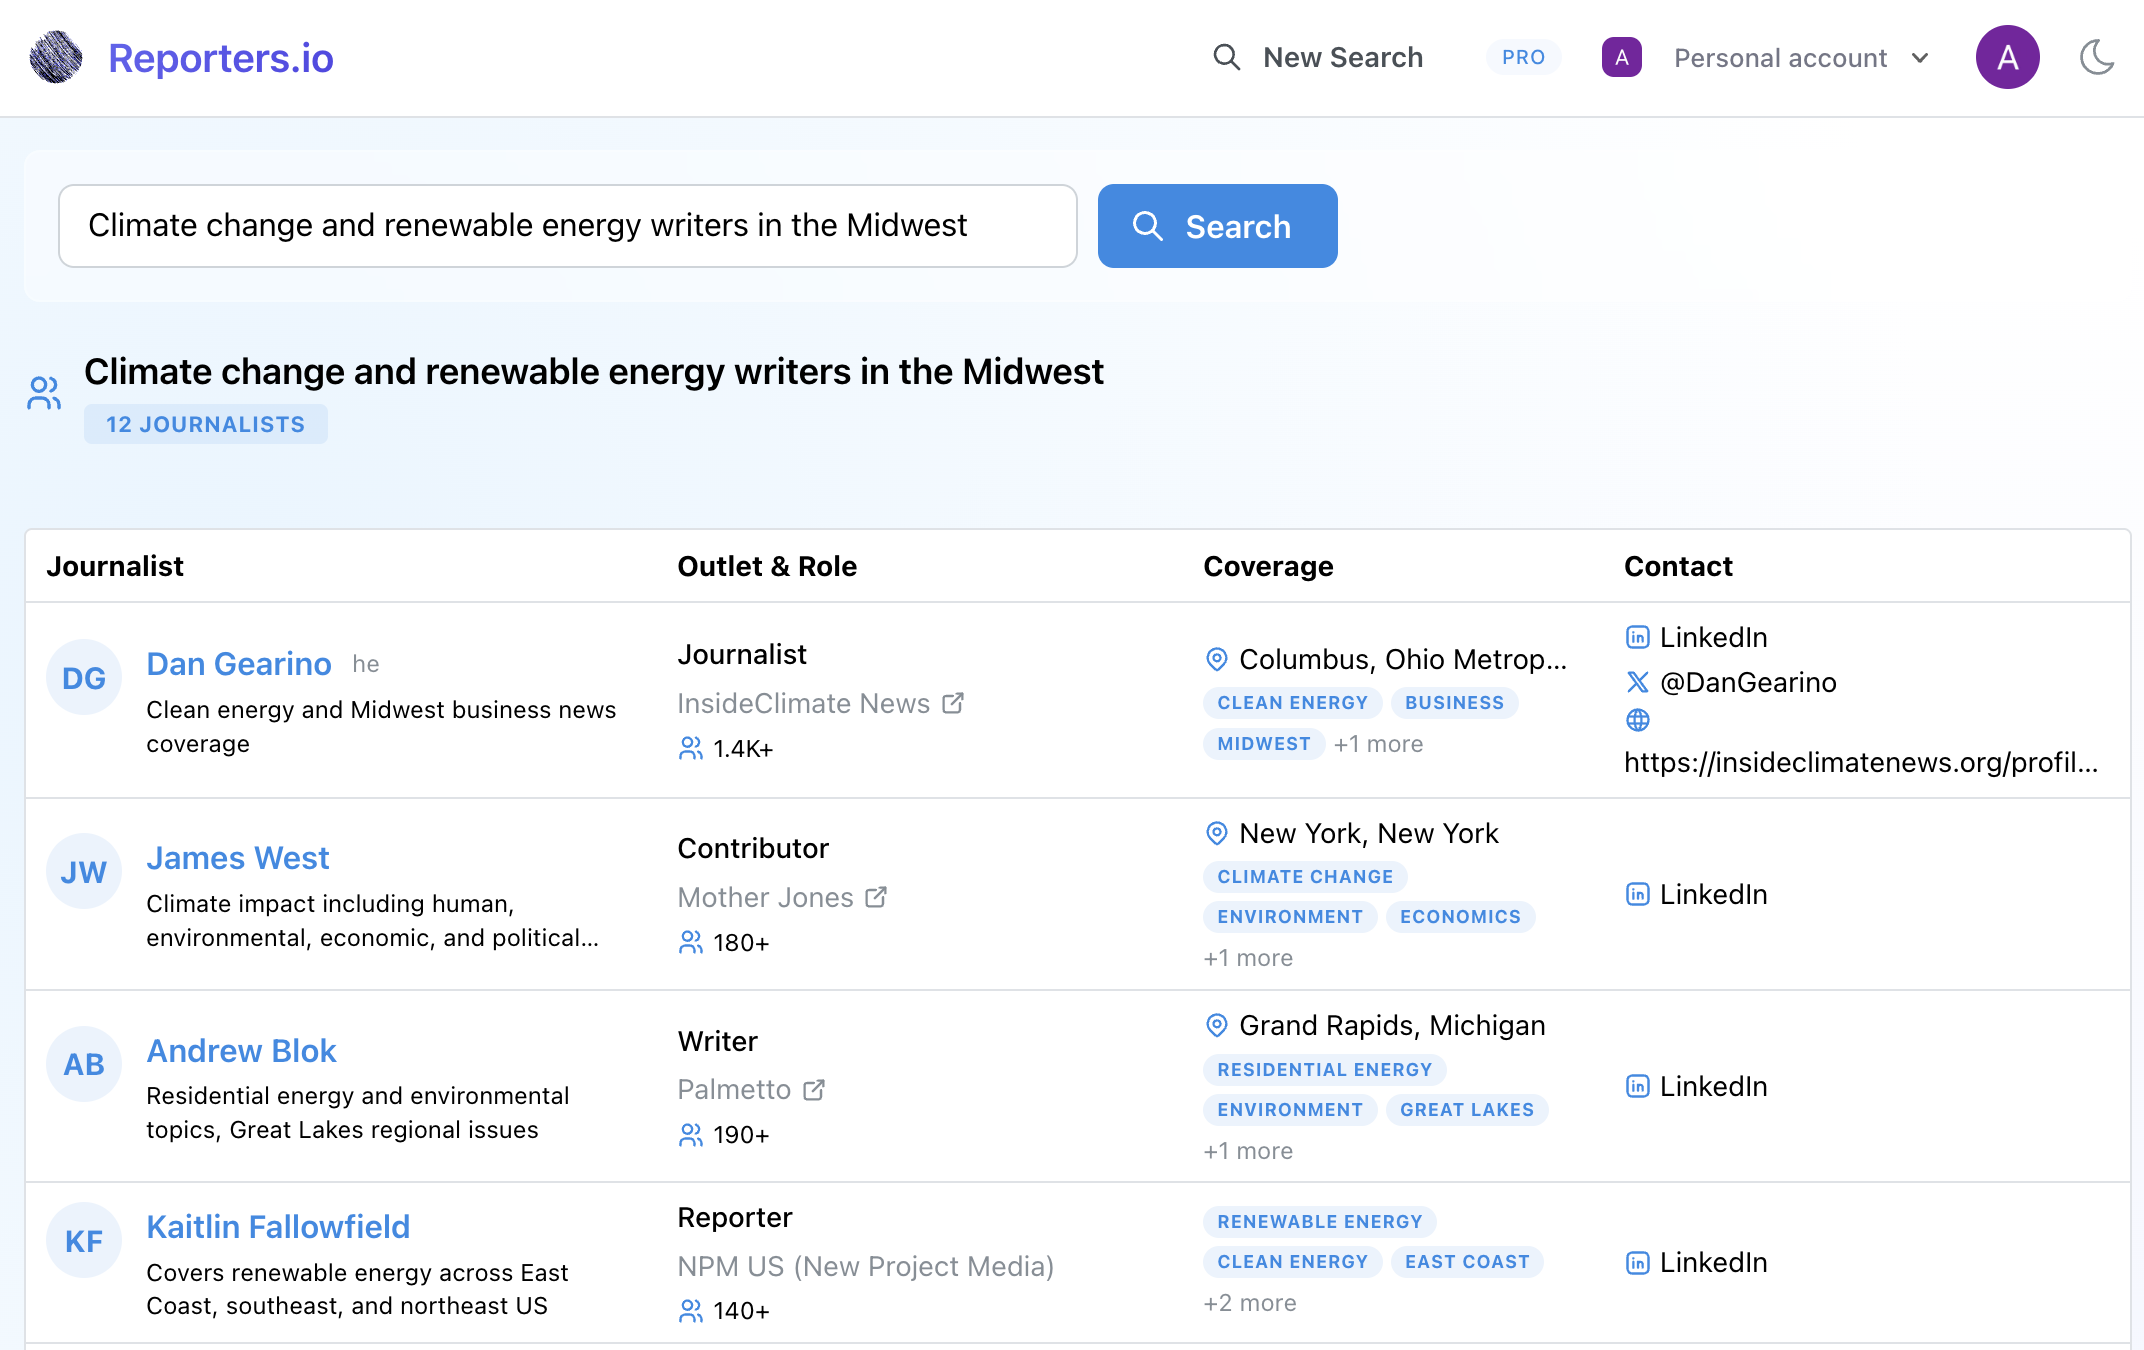This screenshot has width=2144, height=1350.
Task: Expand +1 more tags for James West
Action: point(1248,958)
